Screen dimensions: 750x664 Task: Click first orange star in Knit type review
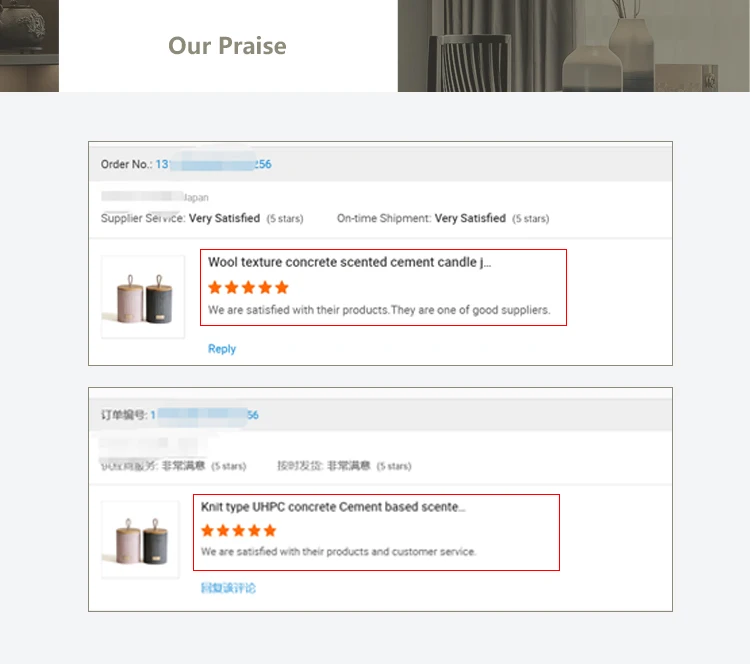coord(208,531)
